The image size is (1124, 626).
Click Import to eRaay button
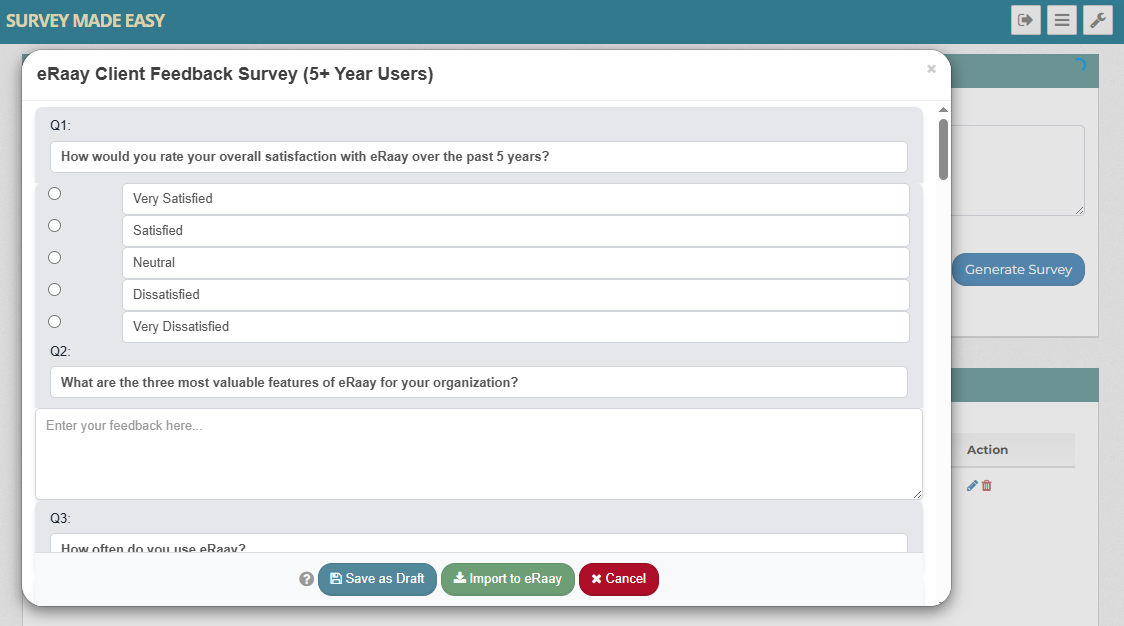point(508,579)
